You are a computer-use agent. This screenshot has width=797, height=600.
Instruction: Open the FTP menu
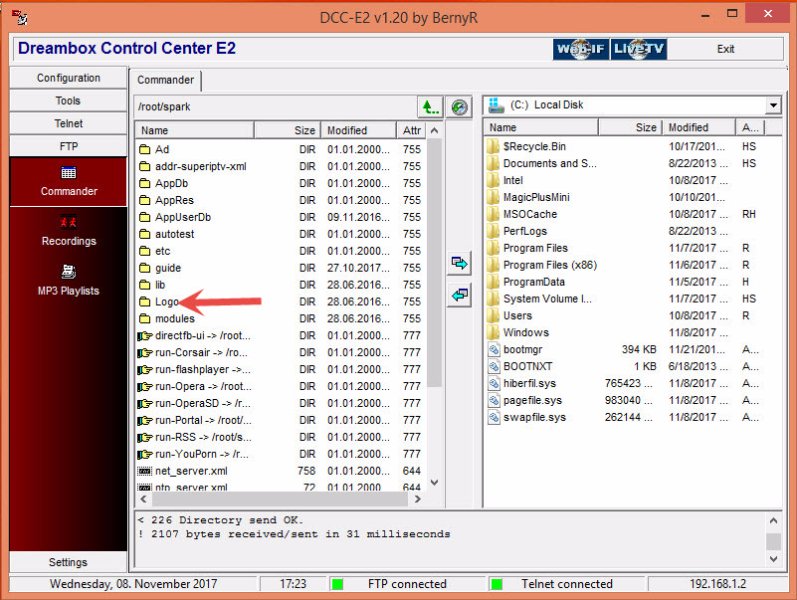click(x=68, y=146)
